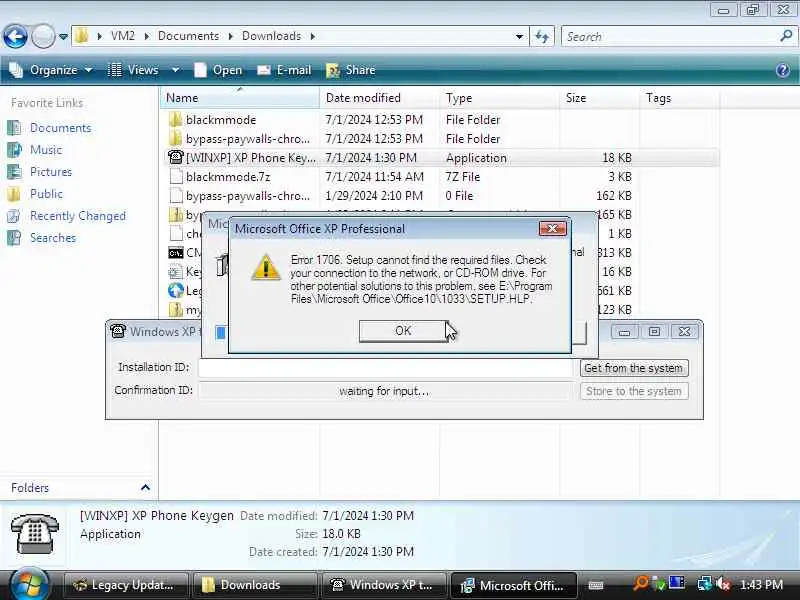Click the E-mail toolbar button
This screenshot has width=800, height=600.
285,70
